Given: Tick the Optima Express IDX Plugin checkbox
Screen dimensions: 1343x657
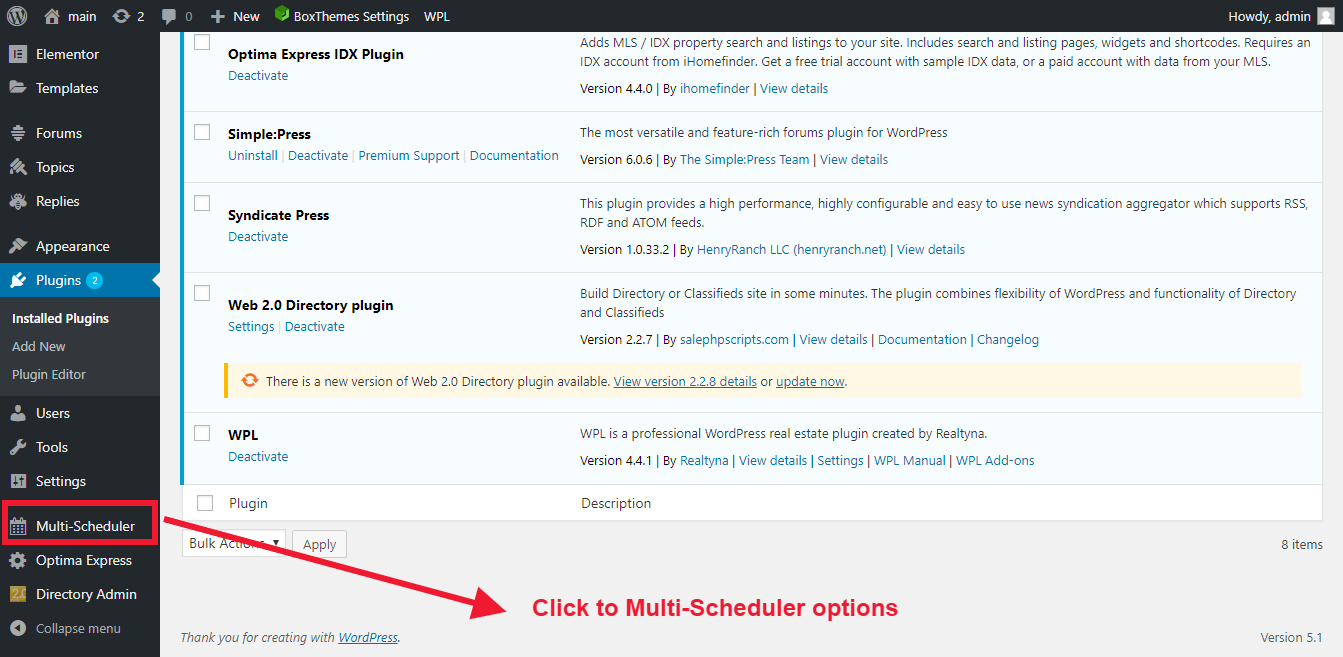Looking at the screenshot, I should click(x=202, y=42).
